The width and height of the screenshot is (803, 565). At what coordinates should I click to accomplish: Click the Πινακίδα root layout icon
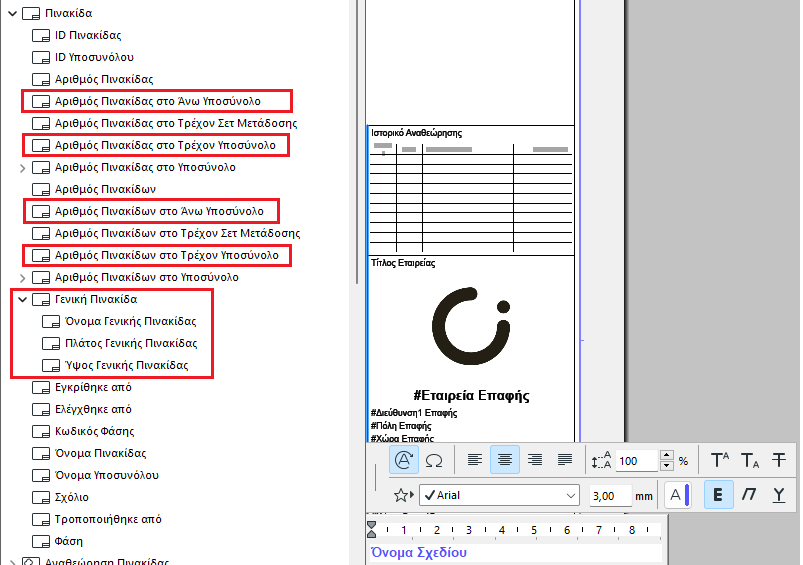(x=31, y=14)
